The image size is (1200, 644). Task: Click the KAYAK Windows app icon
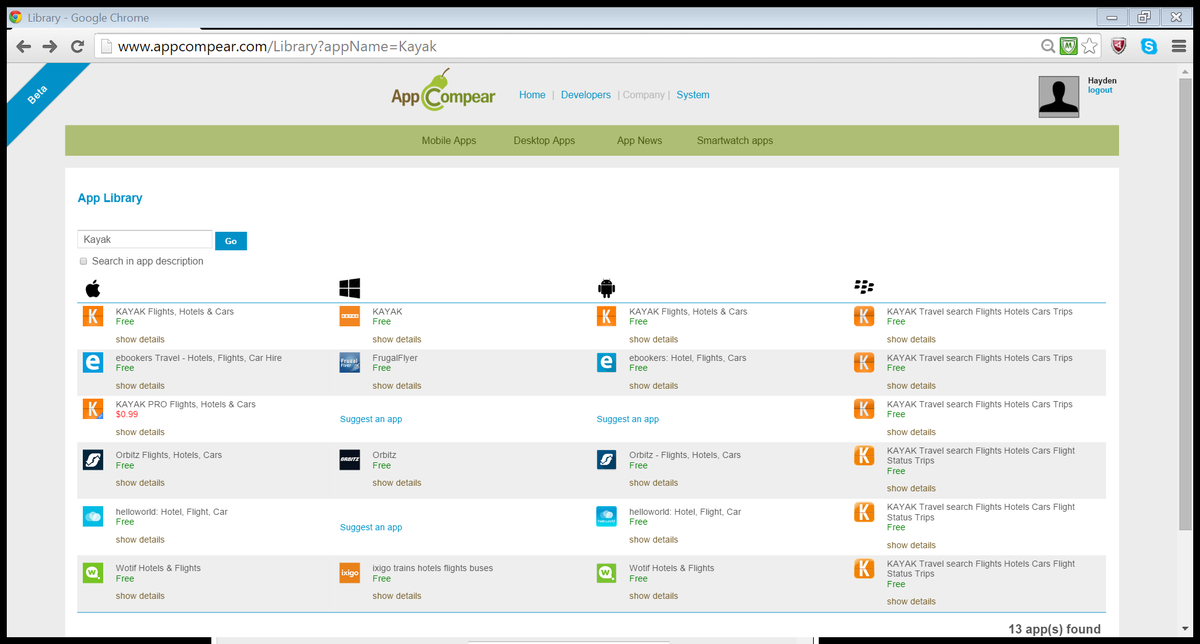[x=349, y=316]
